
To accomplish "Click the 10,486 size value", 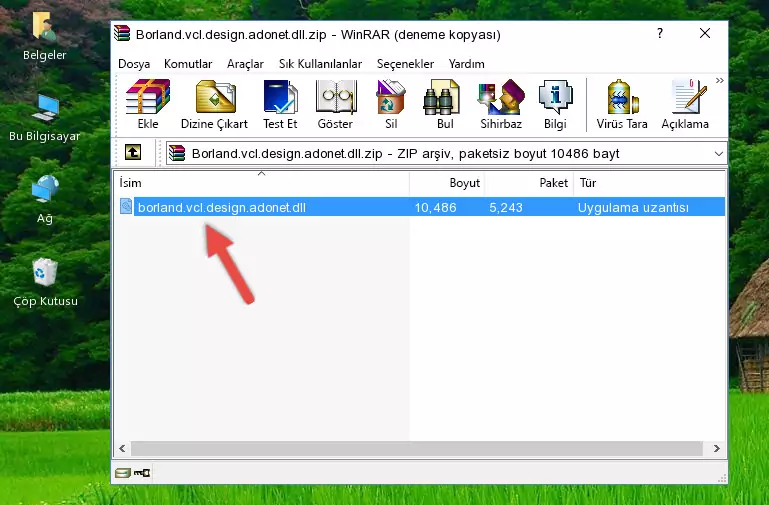I will [436, 207].
